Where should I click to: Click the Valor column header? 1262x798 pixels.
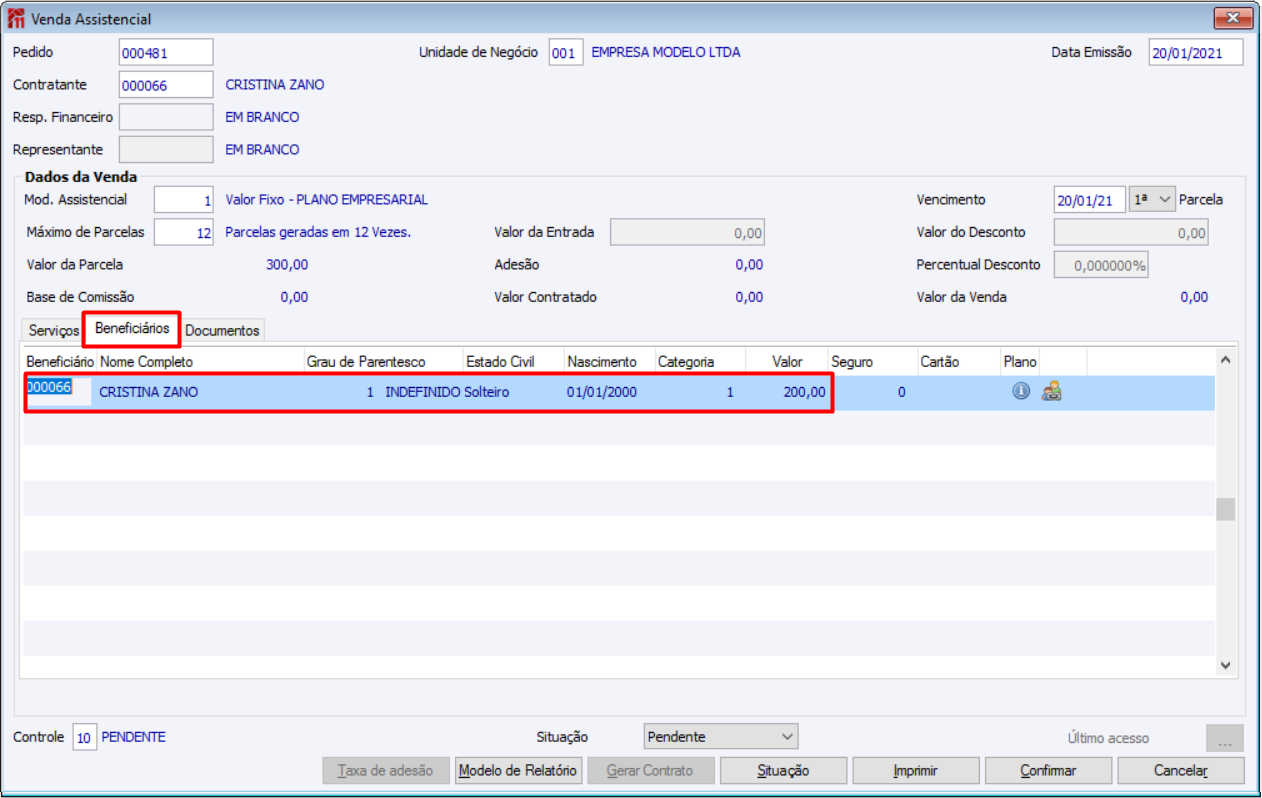[x=787, y=361]
